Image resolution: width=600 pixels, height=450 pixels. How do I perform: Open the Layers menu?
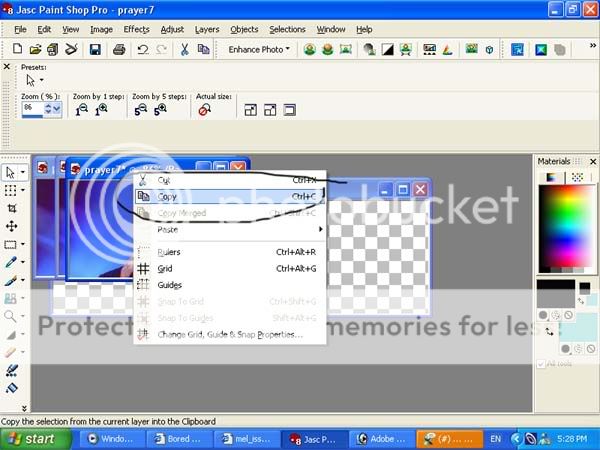207,29
